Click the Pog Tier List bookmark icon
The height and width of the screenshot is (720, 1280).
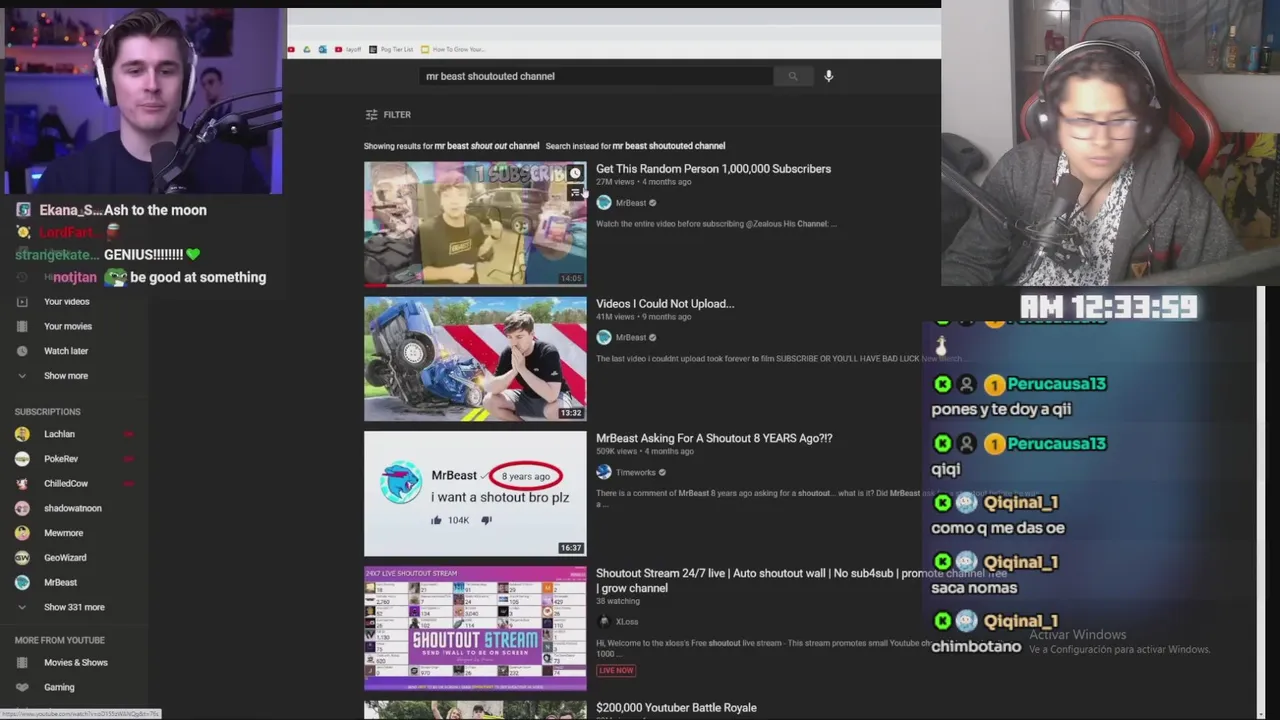[373, 49]
